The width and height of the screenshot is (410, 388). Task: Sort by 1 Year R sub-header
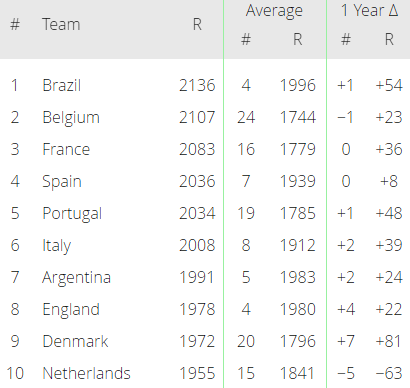389,39
